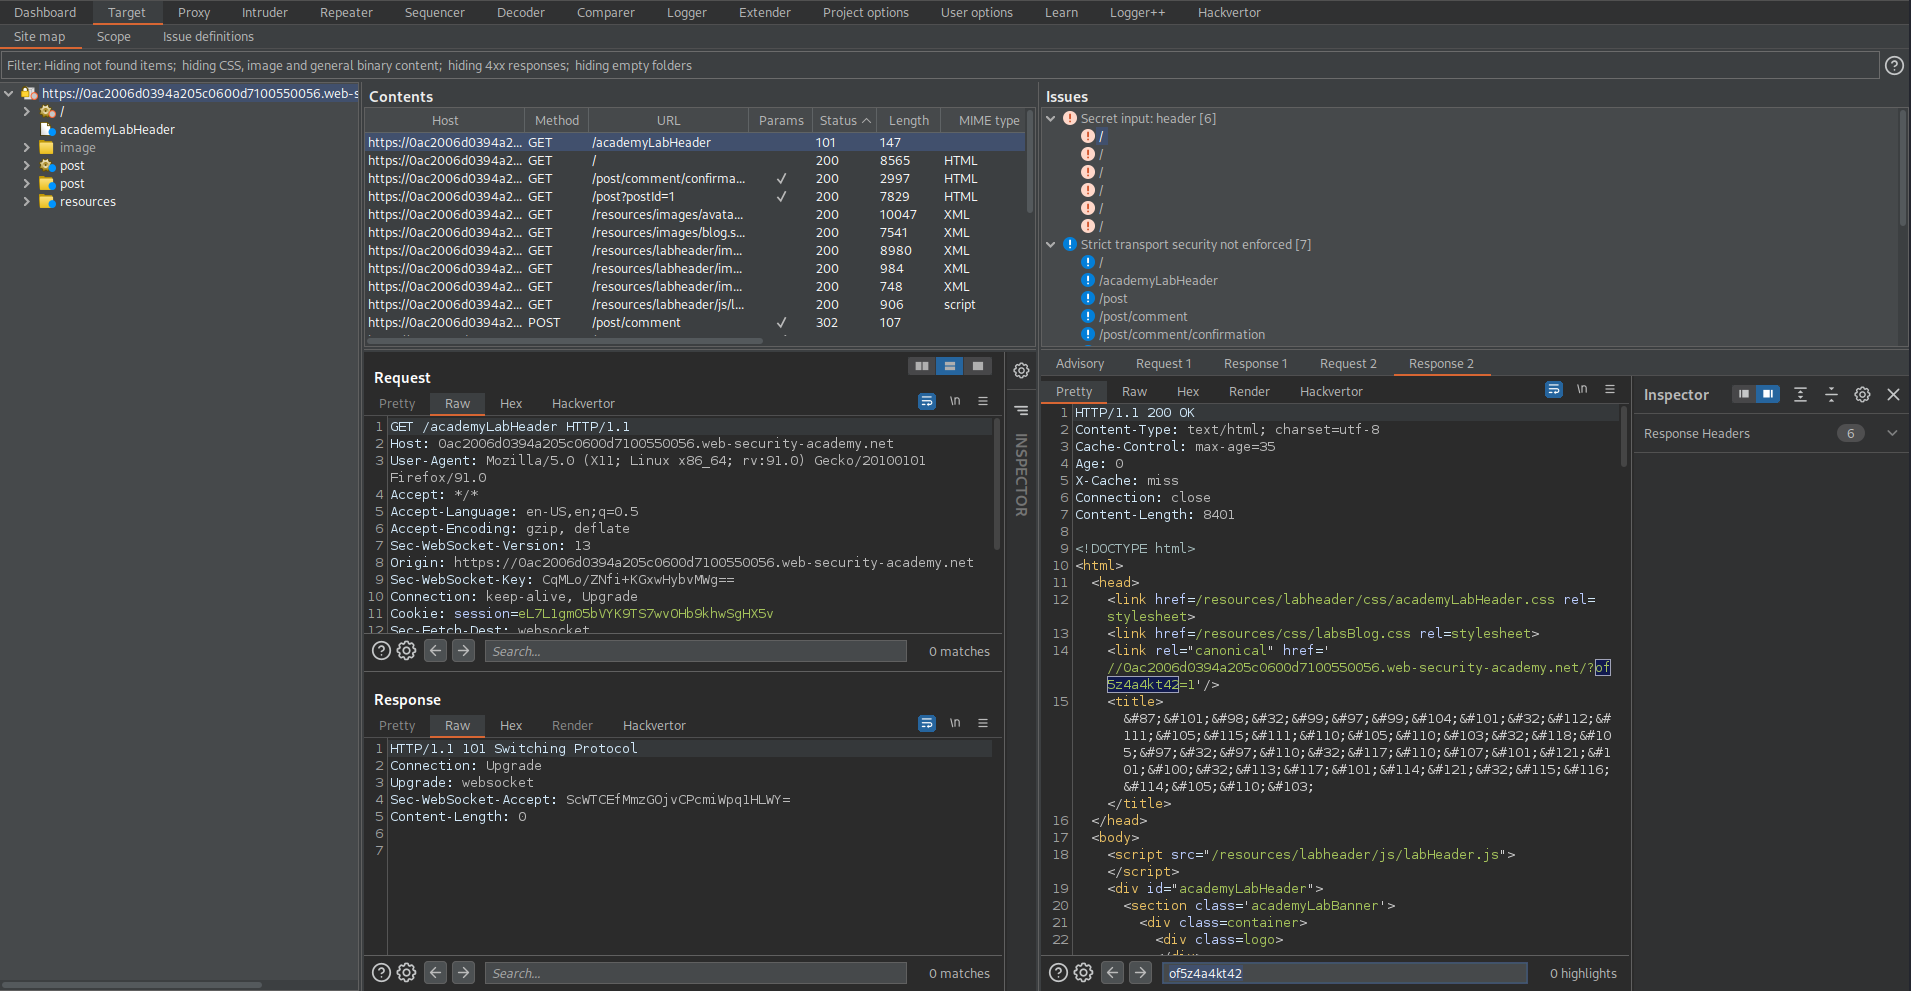Viewport: 1911px width, 991px height.
Task: Expand Response Headers section in Inspector
Action: tap(1892, 433)
